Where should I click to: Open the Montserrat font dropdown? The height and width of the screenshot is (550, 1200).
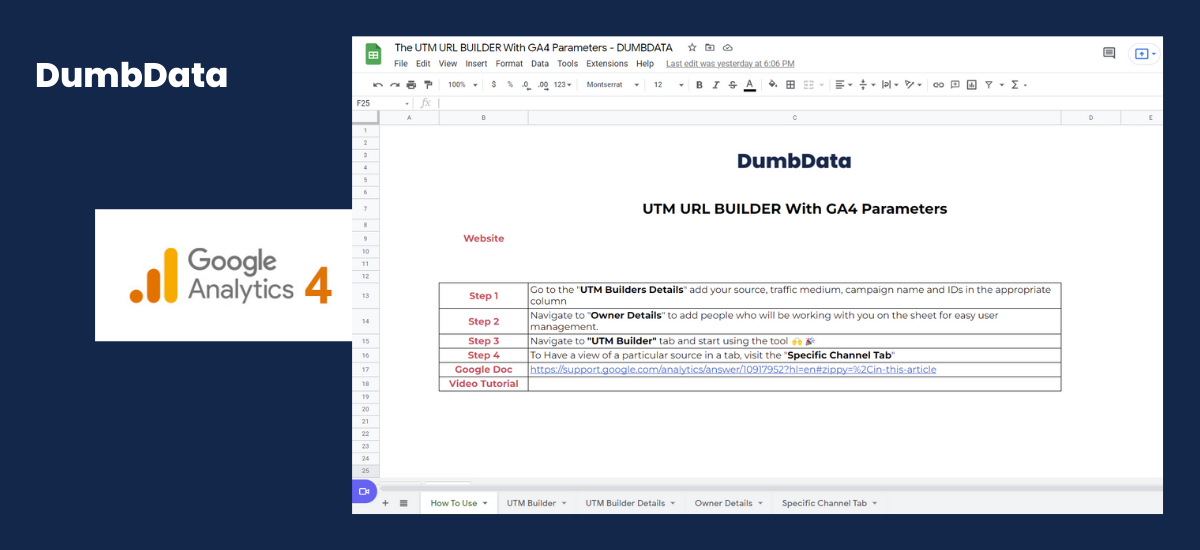pyautogui.click(x=612, y=85)
